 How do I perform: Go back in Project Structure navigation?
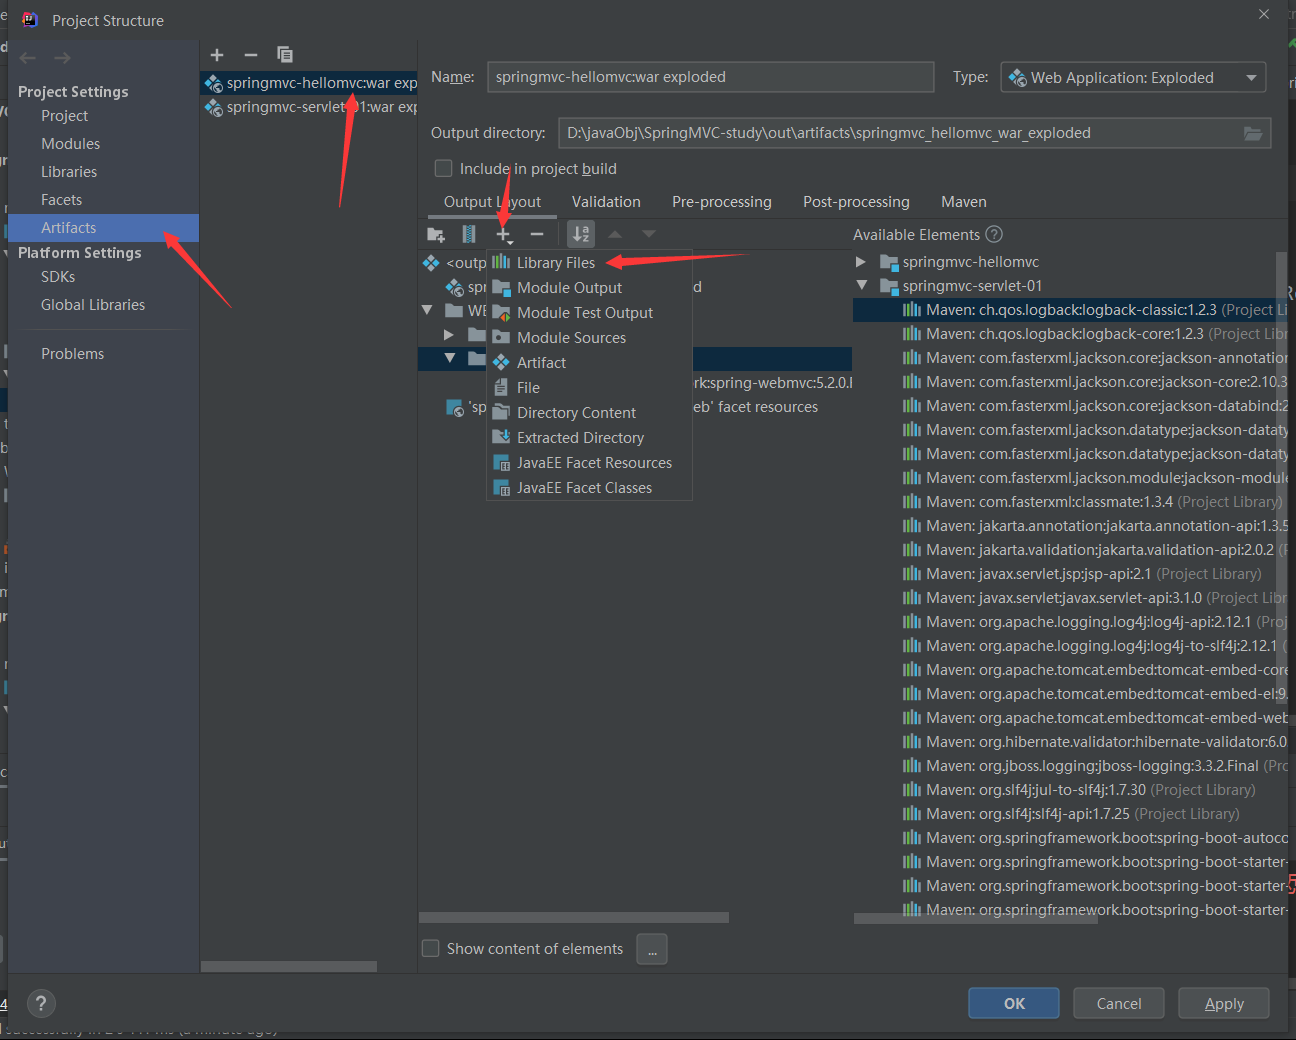28,58
